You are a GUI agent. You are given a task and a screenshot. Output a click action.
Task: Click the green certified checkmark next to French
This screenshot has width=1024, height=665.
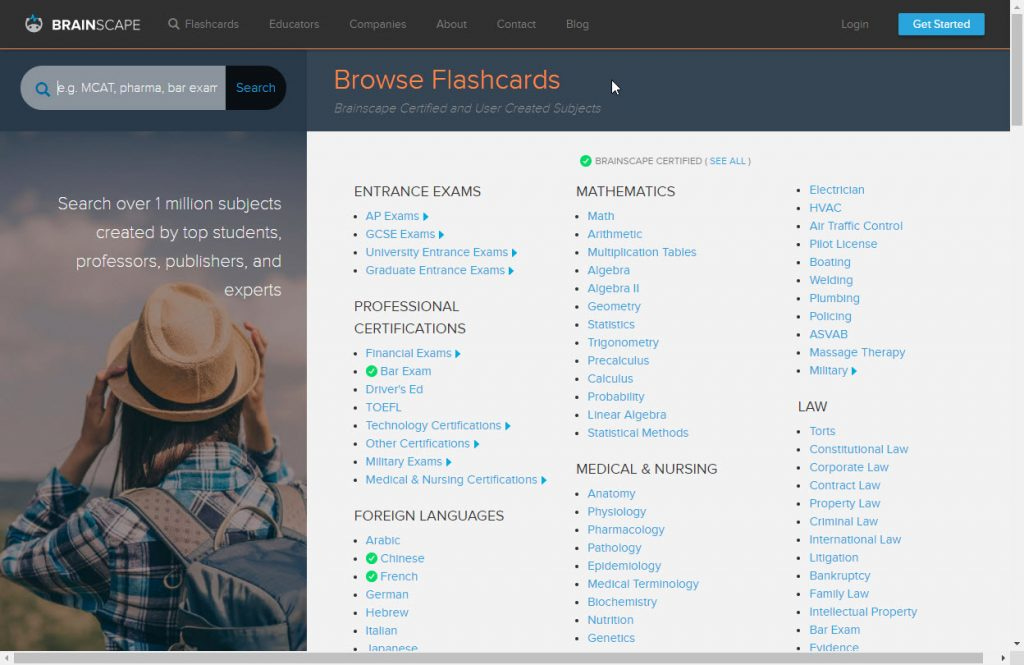[x=372, y=577]
